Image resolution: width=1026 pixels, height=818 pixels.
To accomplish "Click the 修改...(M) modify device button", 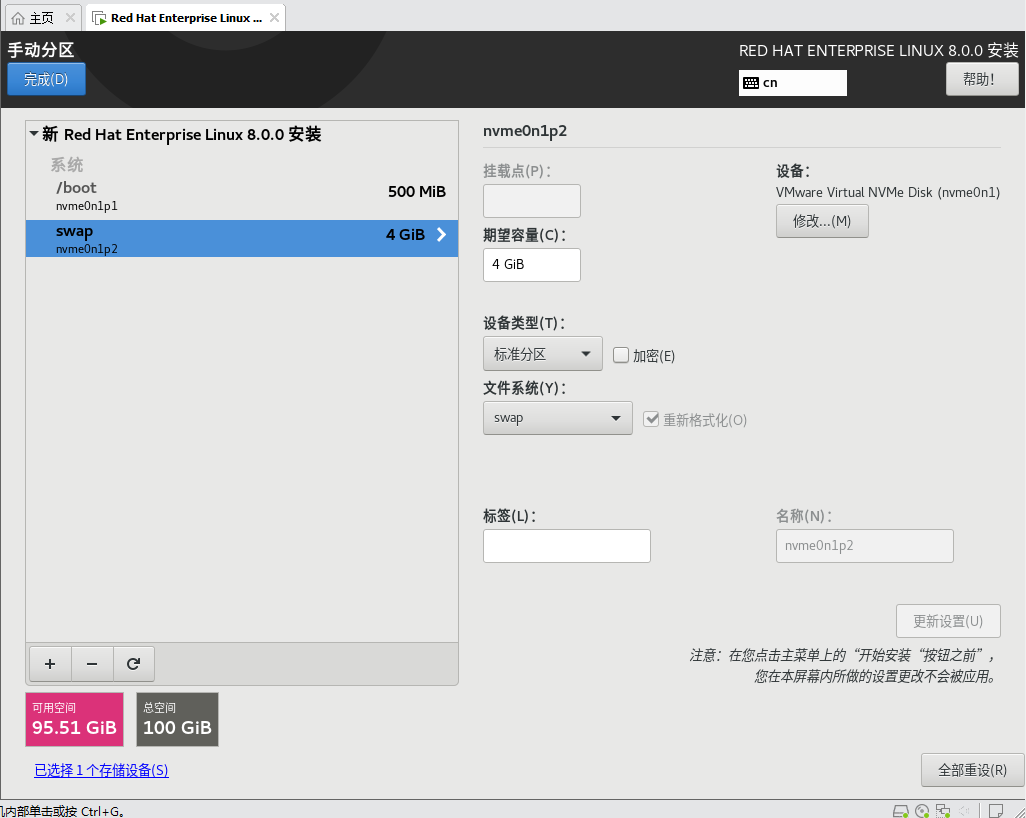I will point(822,221).
